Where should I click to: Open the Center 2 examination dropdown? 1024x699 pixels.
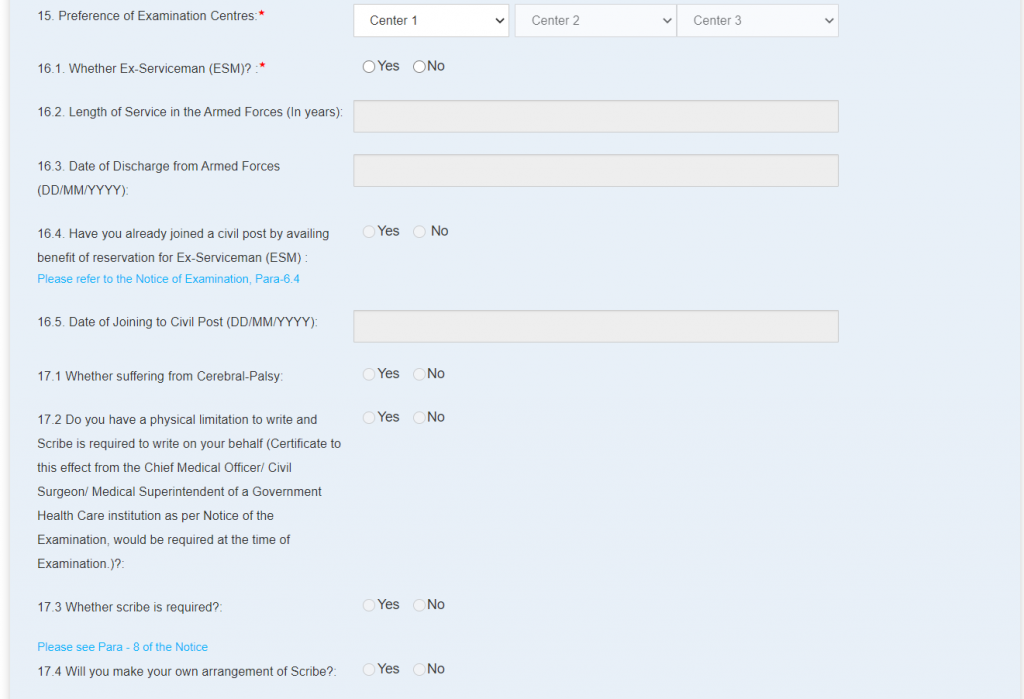pos(595,20)
